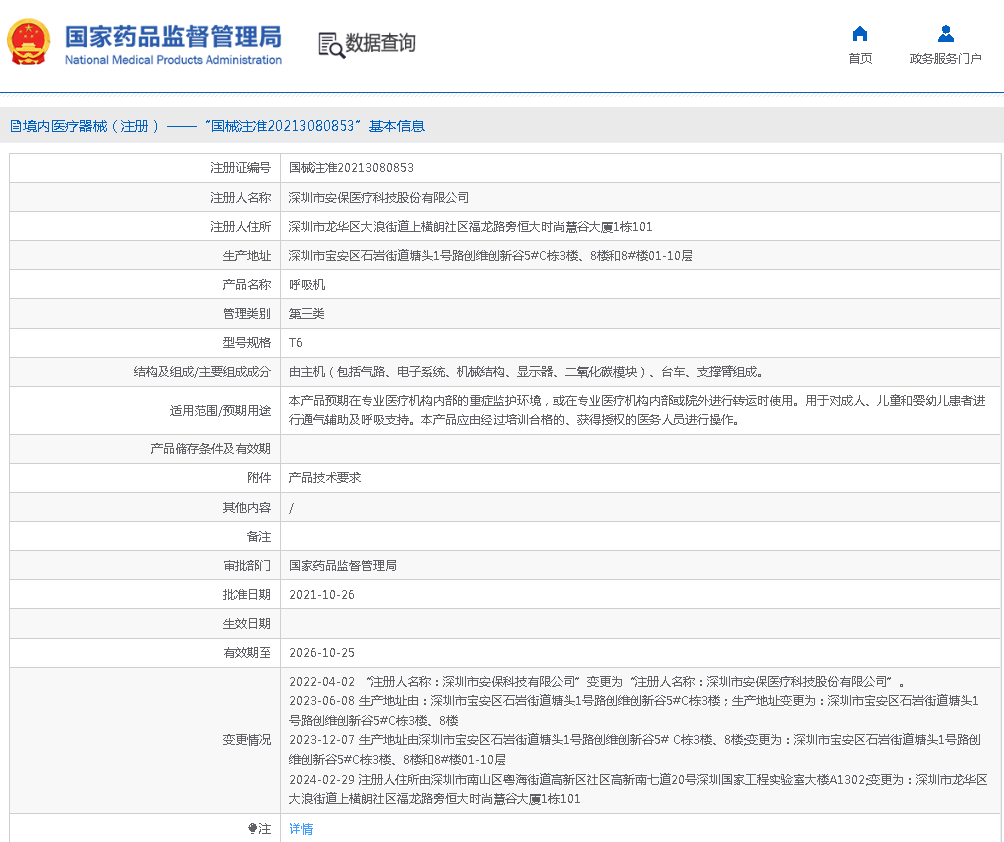Screen dimensions: 1004x842
Task: Click the document icon before 境内医疗器械
Action: [x=15, y=126]
